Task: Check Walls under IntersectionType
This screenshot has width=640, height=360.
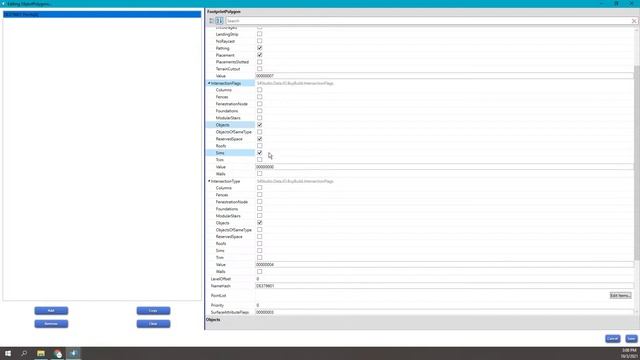Action: [260, 271]
